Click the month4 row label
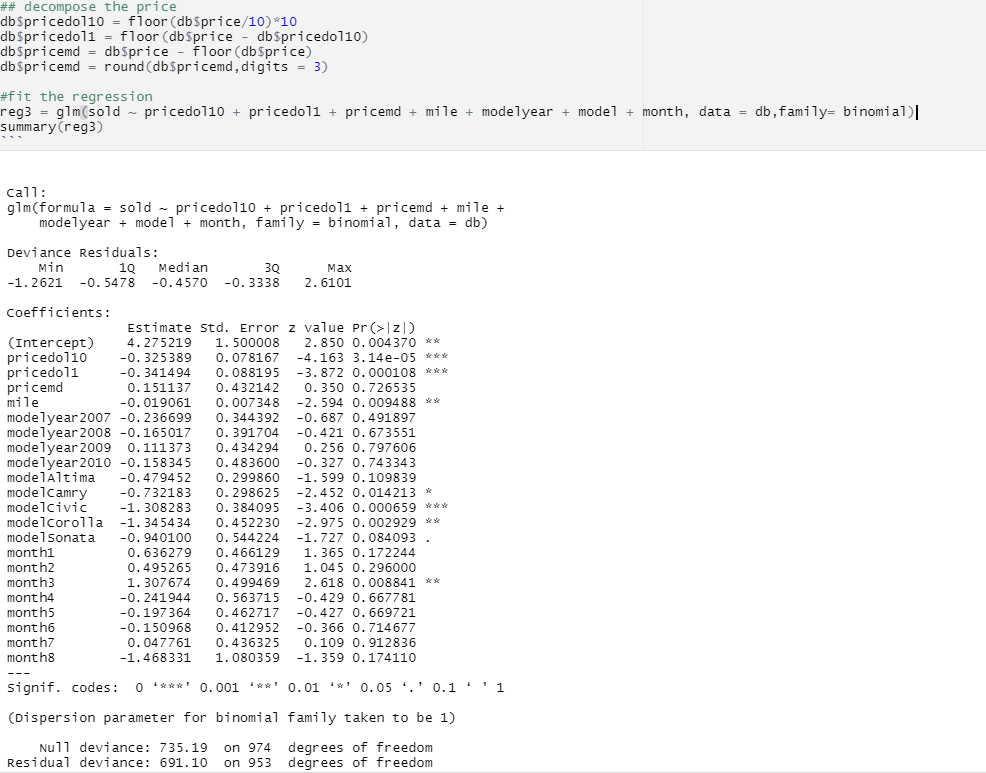 30,598
